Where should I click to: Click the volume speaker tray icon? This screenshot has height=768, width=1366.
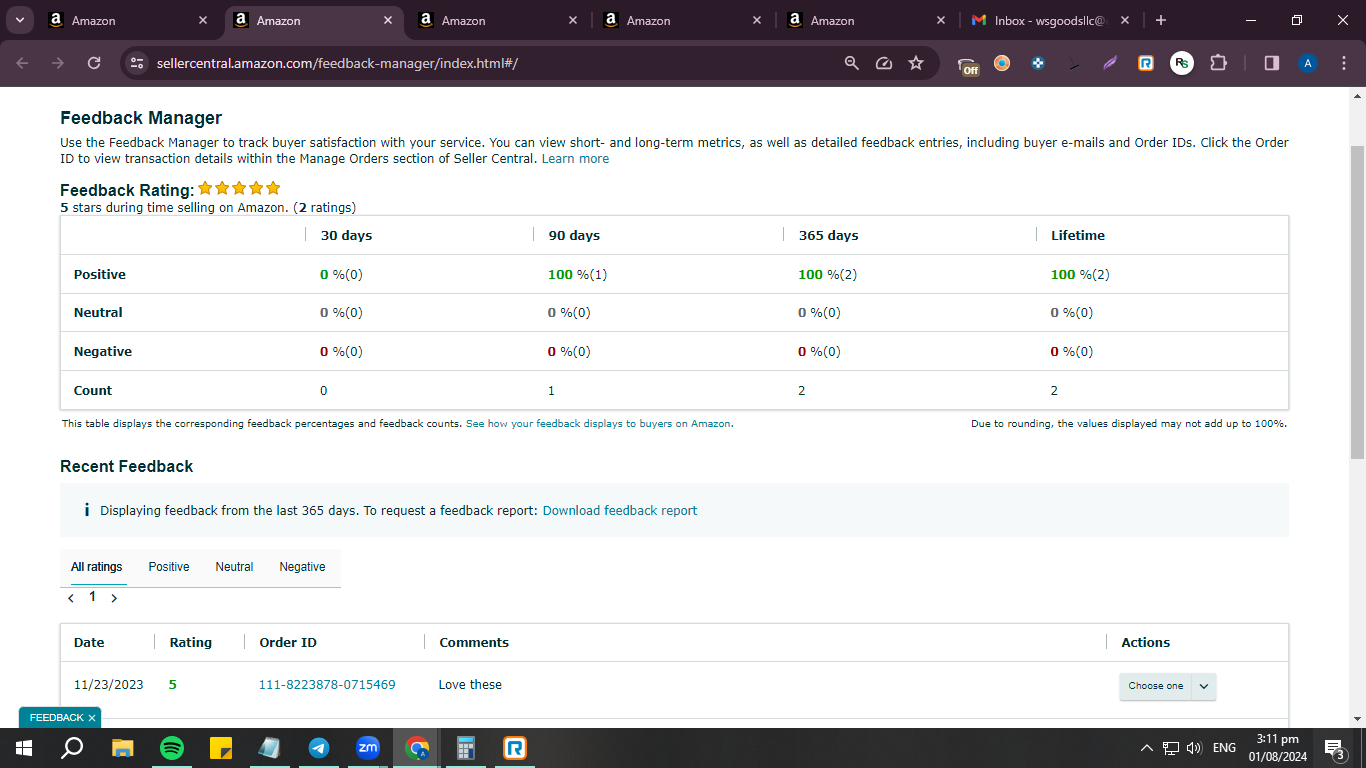click(x=1194, y=748)
